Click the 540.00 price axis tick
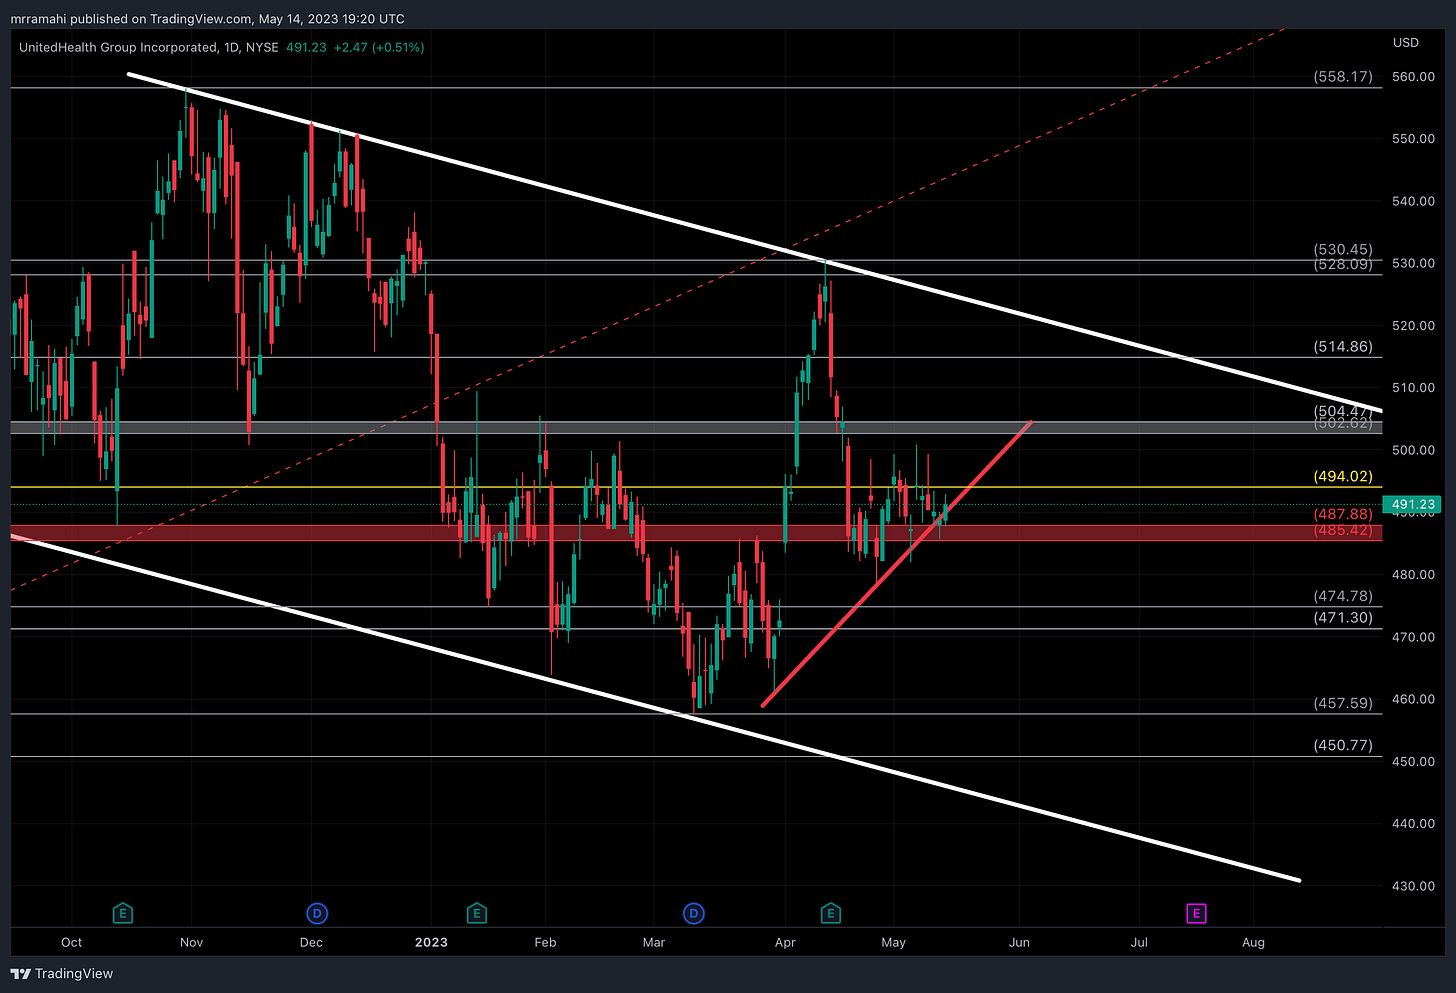The height and width of the screenshot is (993, 1456). pyautogui.click(x=1413, y=201)
